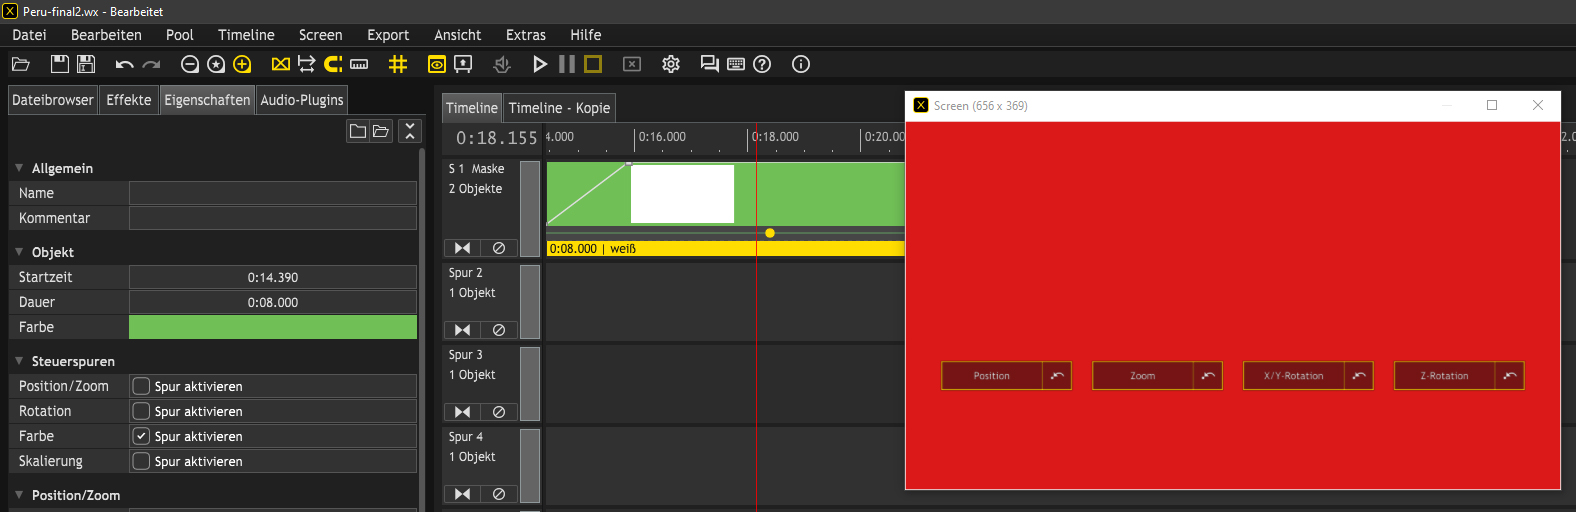Open the Hilfe menu
This screenshot has height=512, width=1576.
(x=586, y=35)
